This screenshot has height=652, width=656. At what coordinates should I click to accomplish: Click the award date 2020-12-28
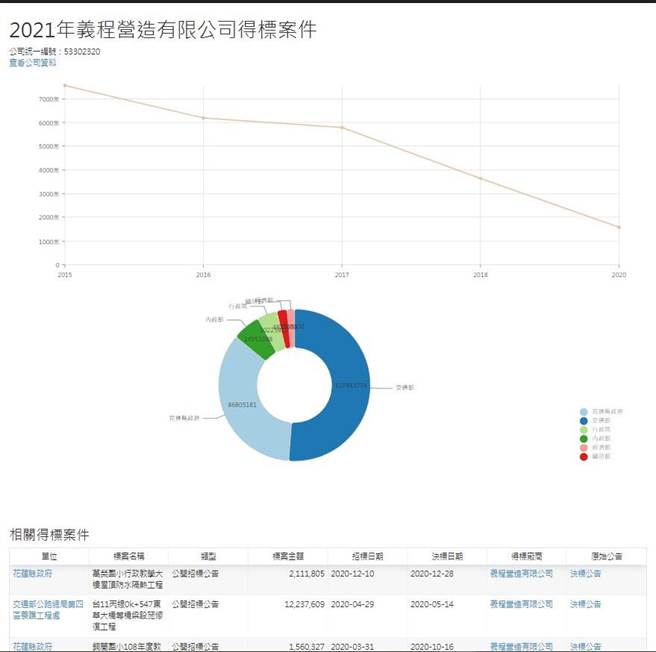pos(432,573)
